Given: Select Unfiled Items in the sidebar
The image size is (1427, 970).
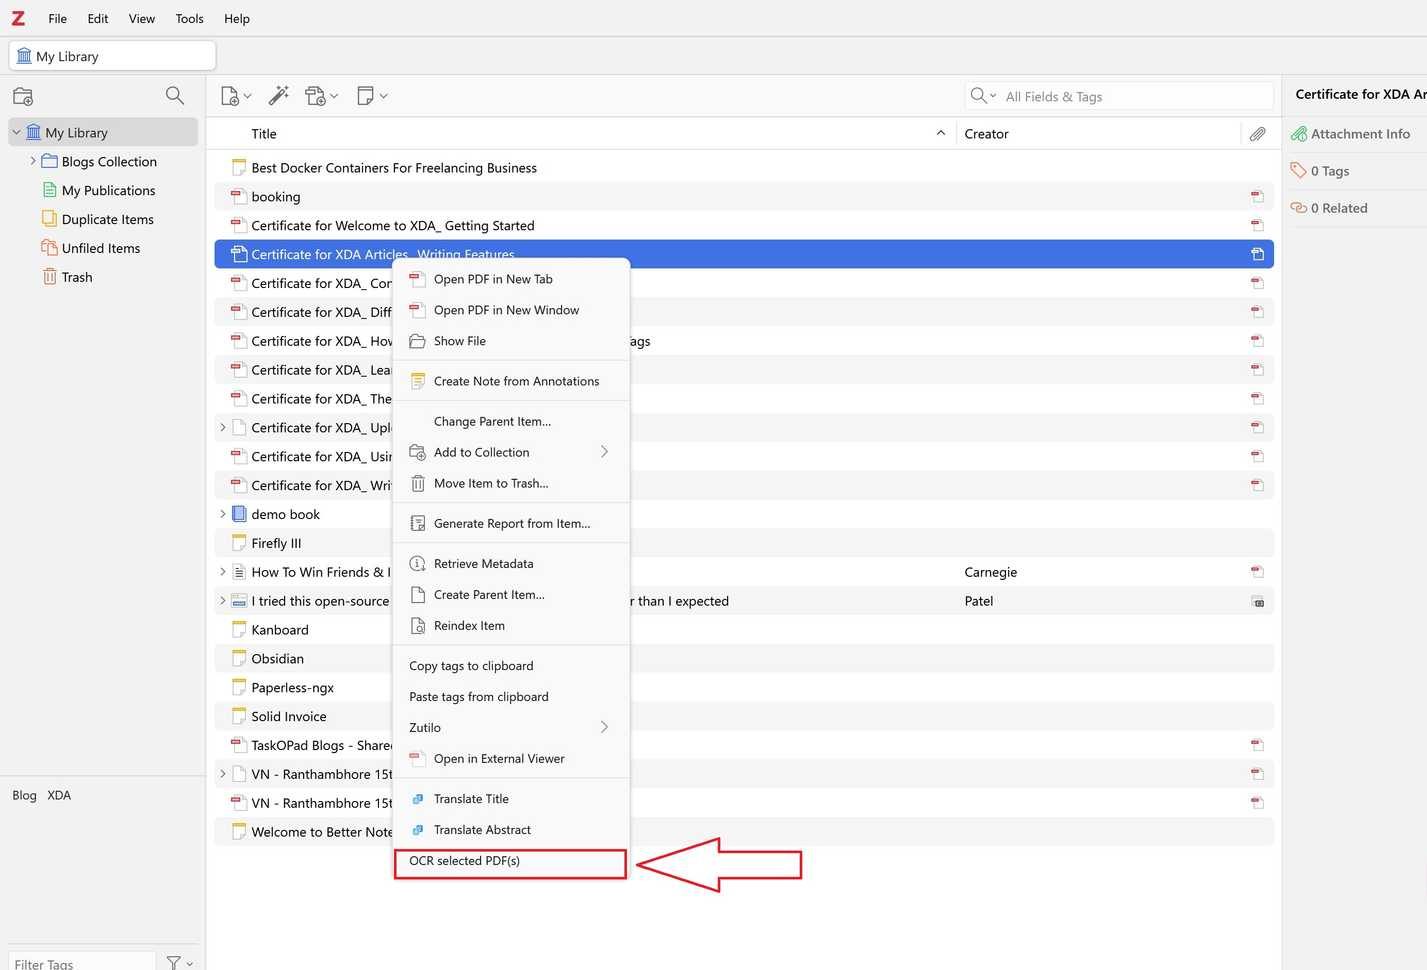Looking at the screenshot, I should point(100,248).
